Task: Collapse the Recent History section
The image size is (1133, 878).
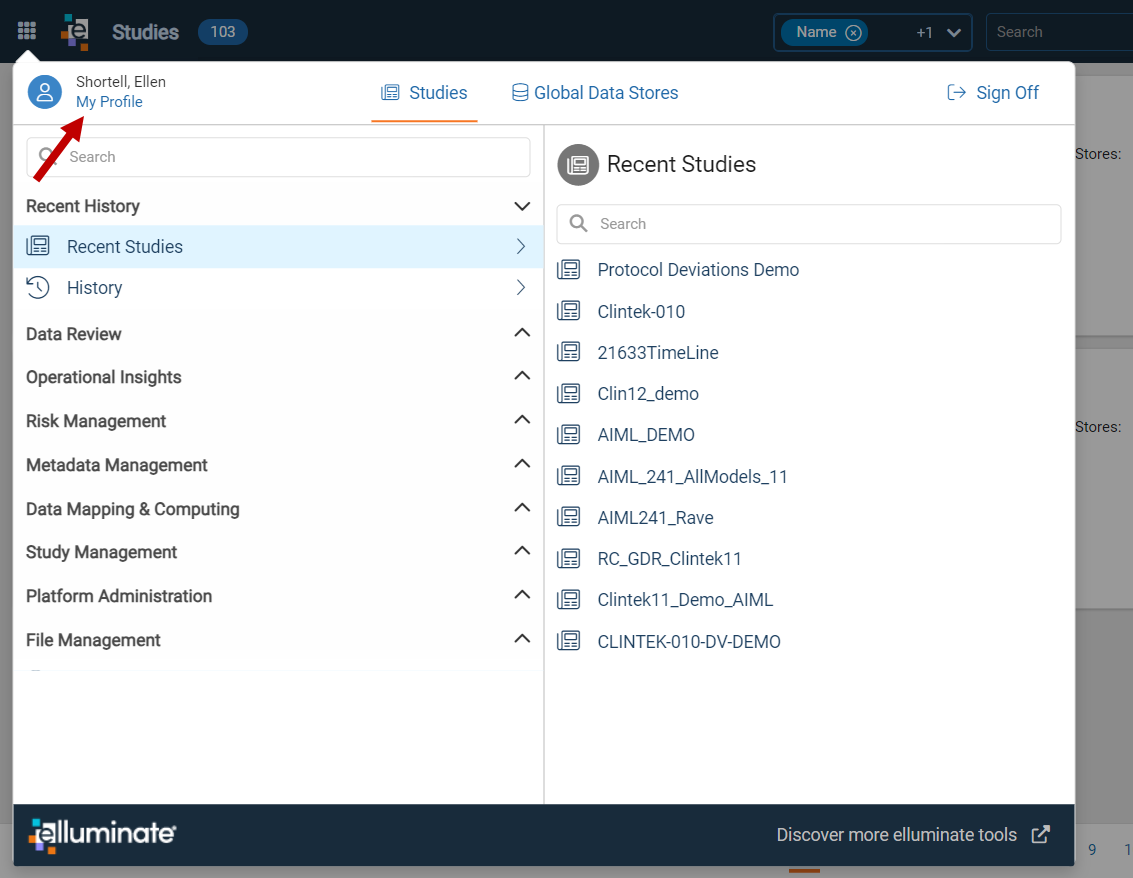Action: [522, 207]
